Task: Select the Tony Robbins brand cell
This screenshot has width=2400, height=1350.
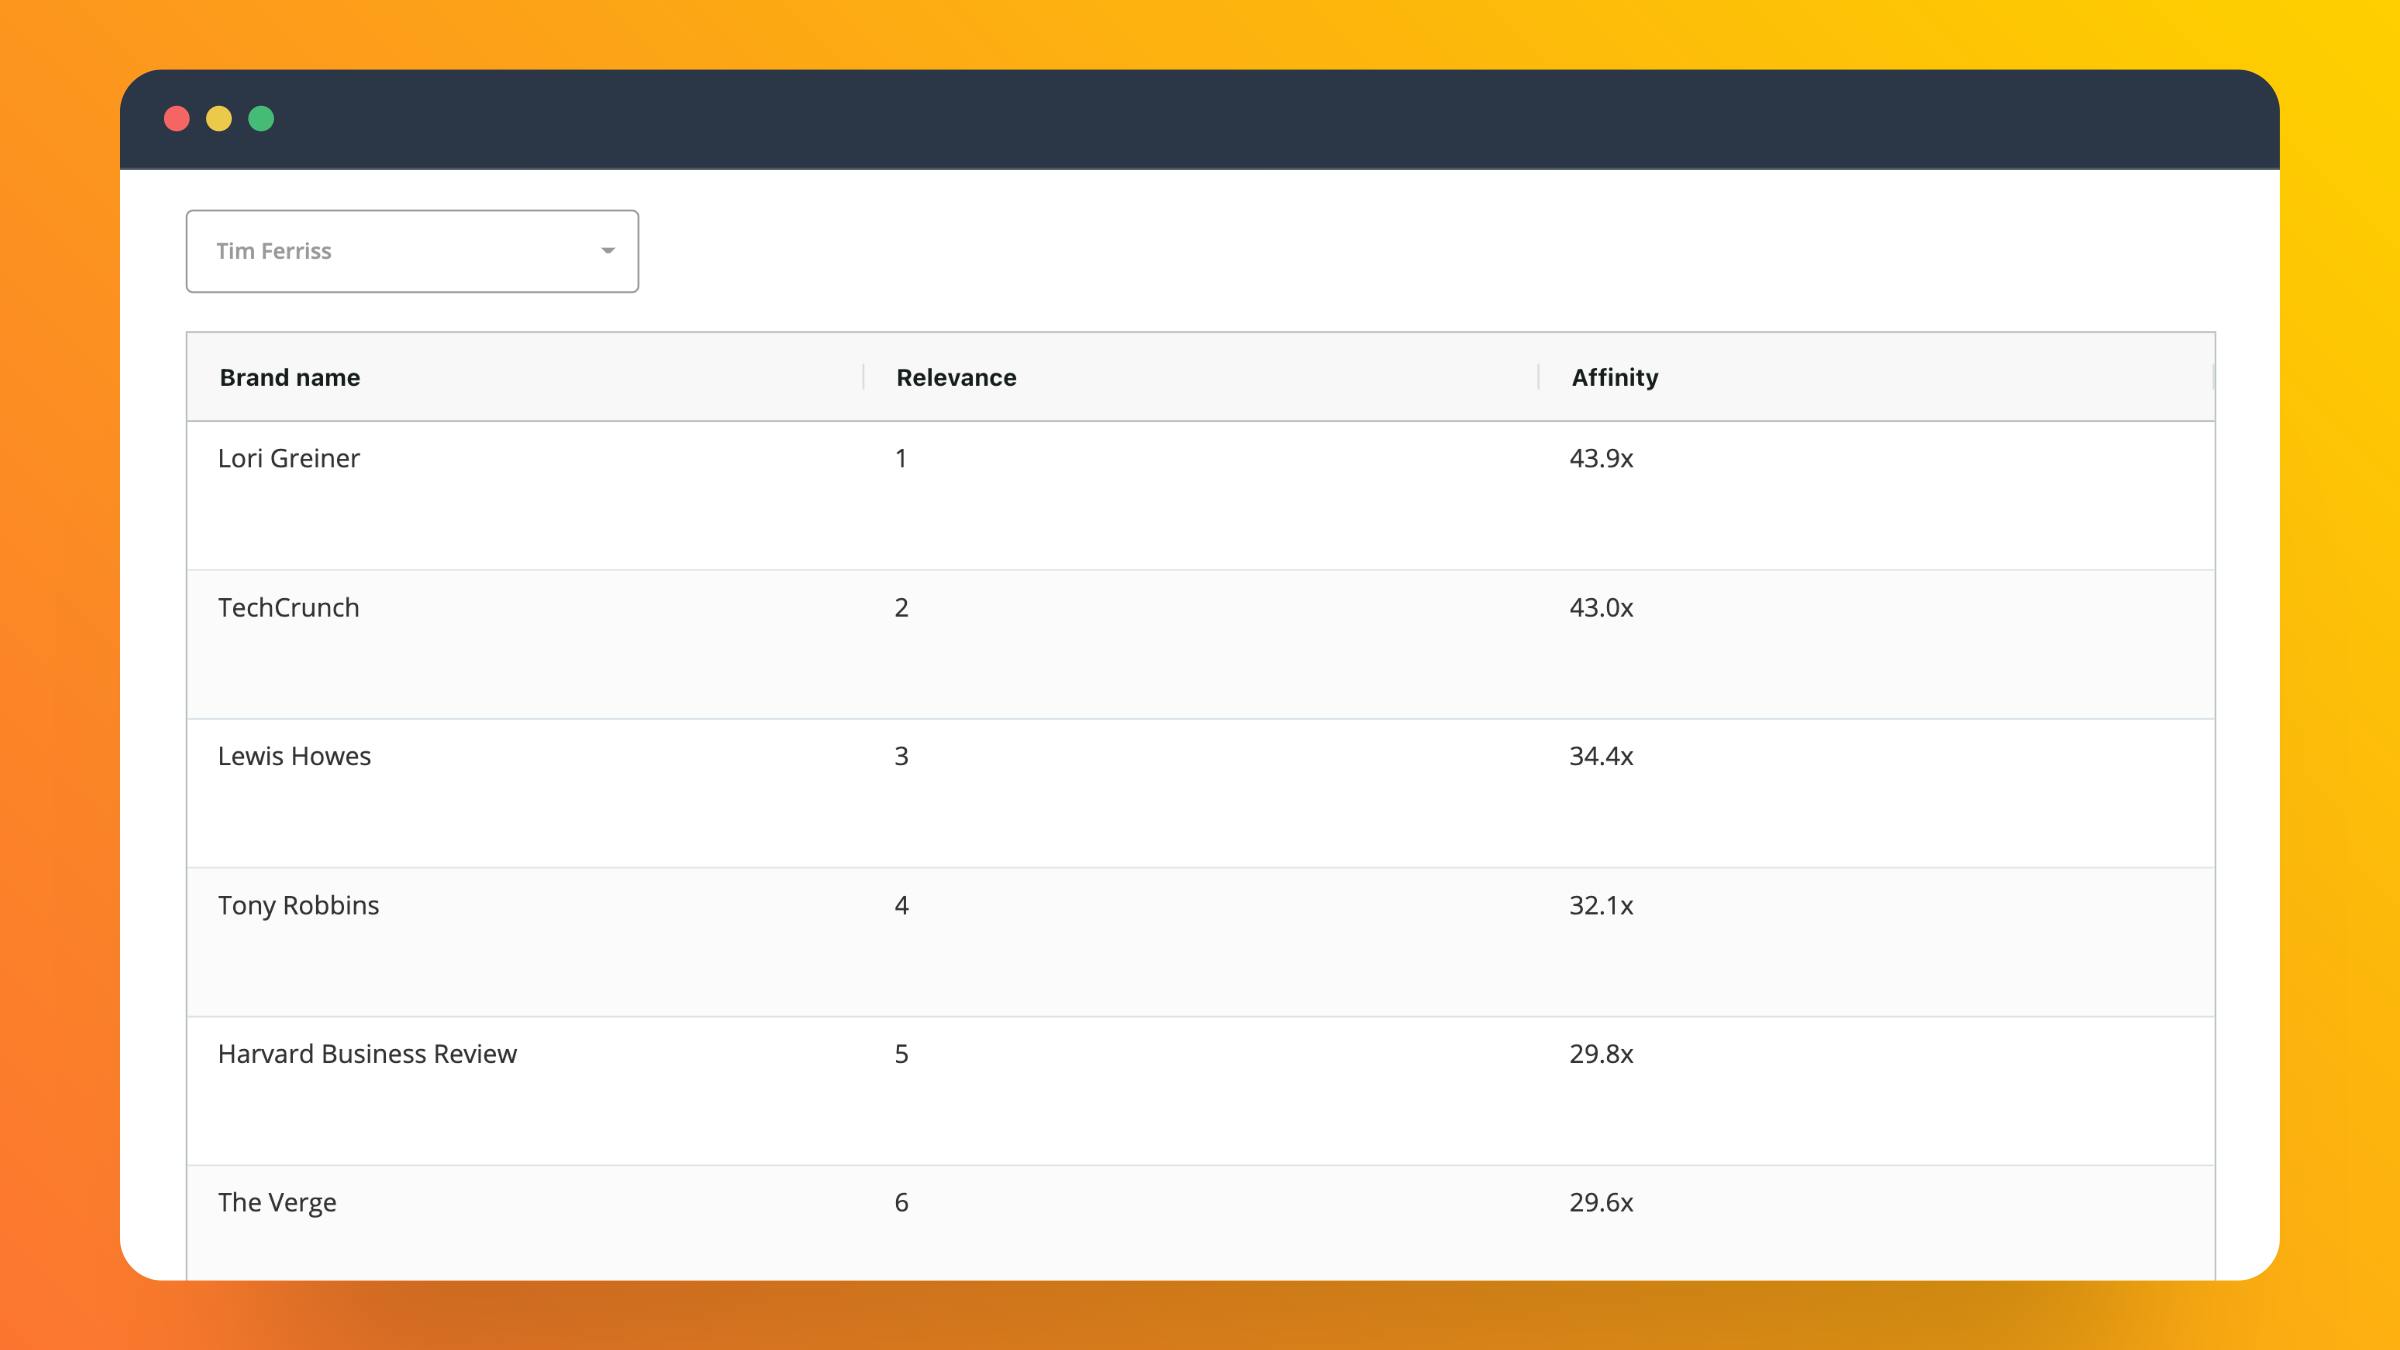Action: (x=298, y=905)
